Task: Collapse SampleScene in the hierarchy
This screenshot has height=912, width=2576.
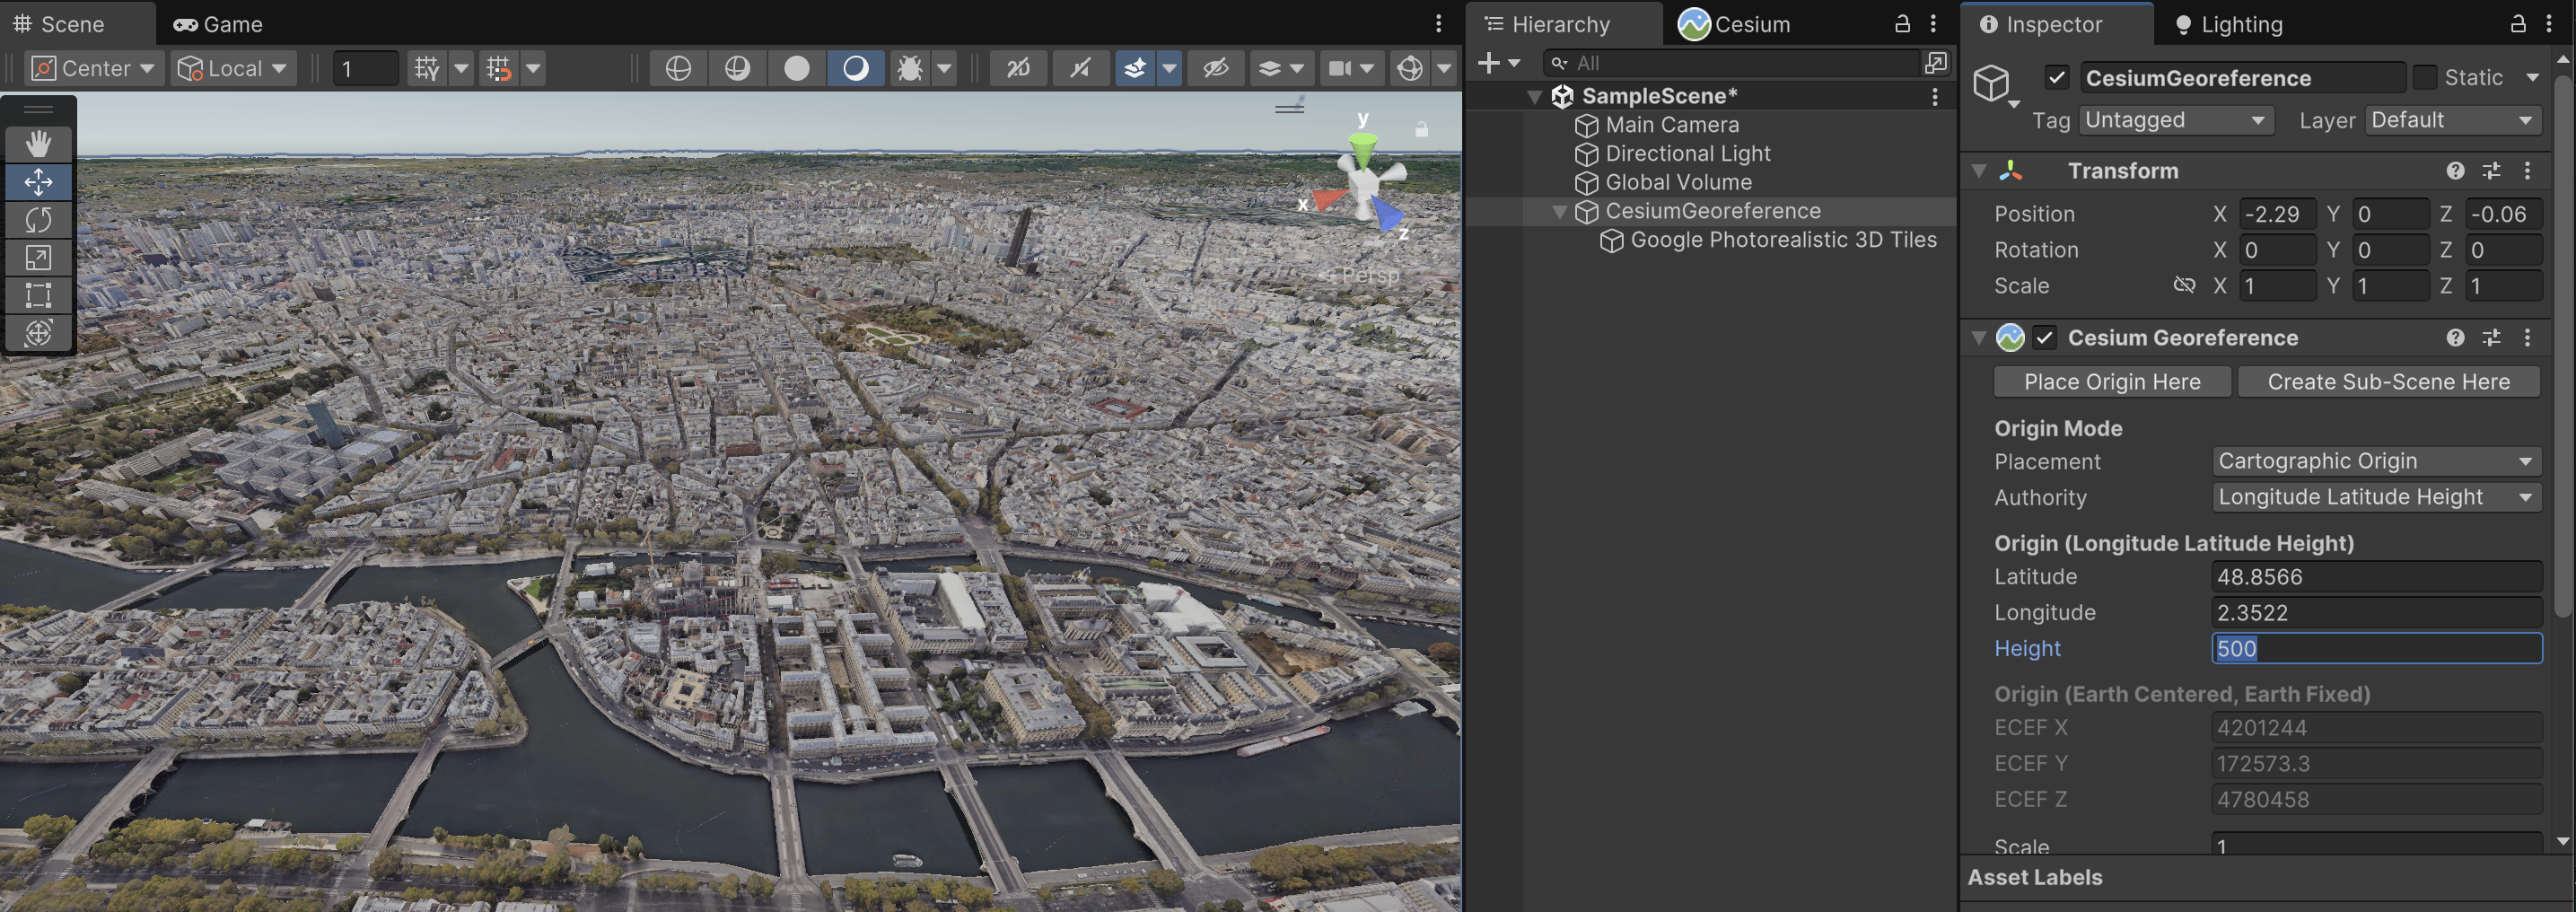Action: (x=1534, y=97)
